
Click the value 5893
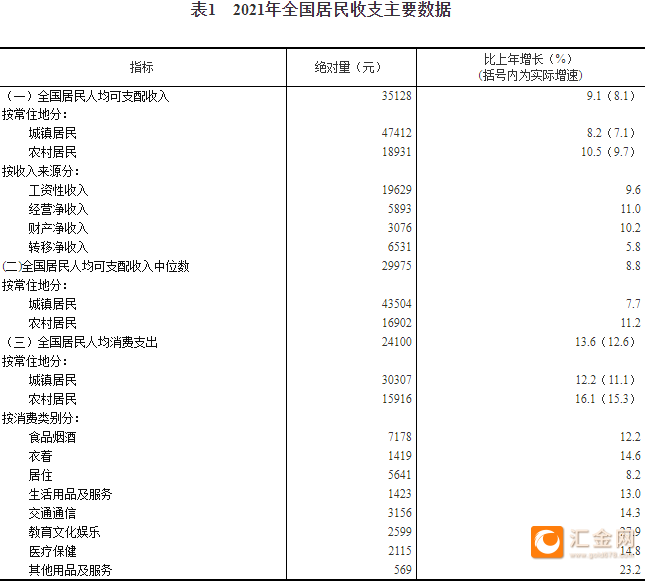pos(399,209)
